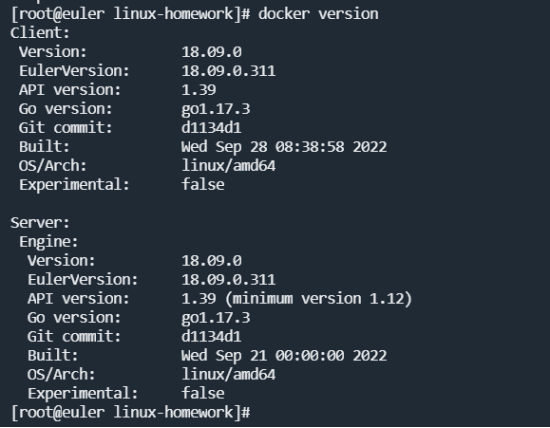This screenshot has height=428, width=550.
Task: Click the Client version value 18.09.0
Action: (x=212, y=52)
